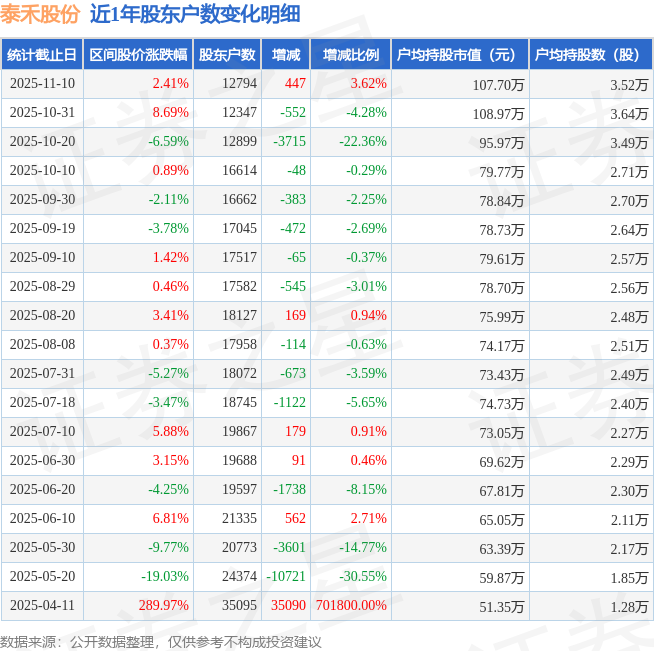Click the shareholder count 18127
Image resolution: width=654 pixels, height=651 pixels.
coord(239,315)
